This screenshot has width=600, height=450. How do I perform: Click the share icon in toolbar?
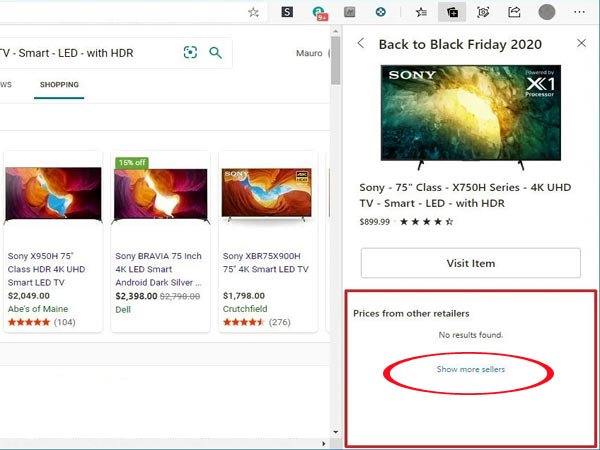[x=514, y=12]
